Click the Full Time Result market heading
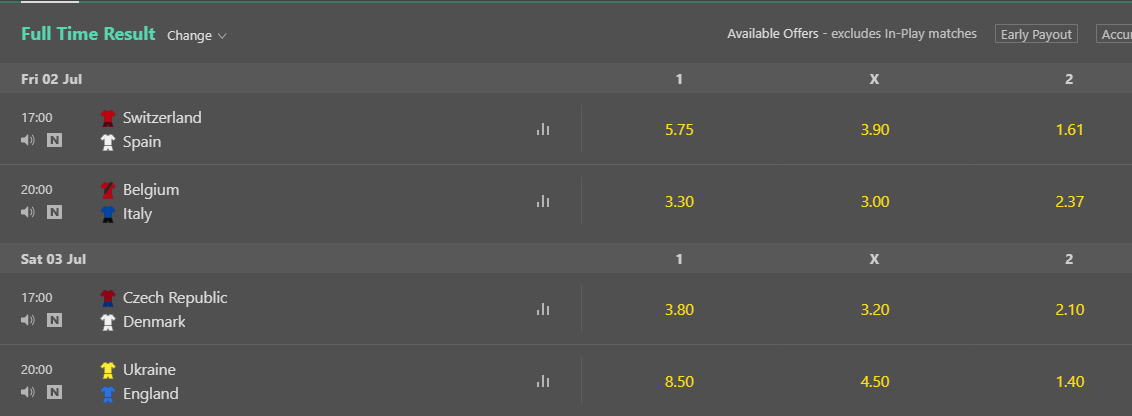Viewport: 1132px width, 416px height. (x=88, y=34)
